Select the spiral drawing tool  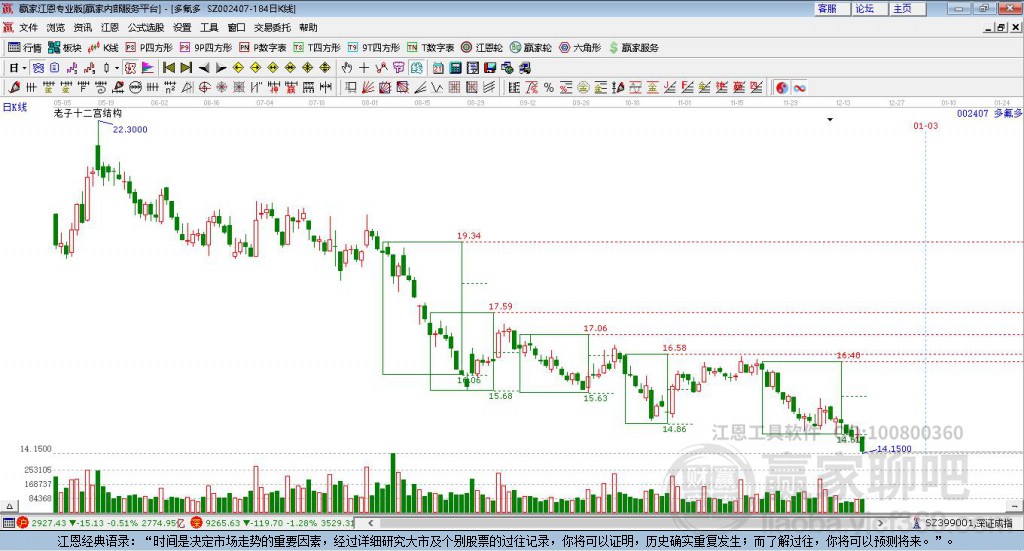tap(101, 87)
